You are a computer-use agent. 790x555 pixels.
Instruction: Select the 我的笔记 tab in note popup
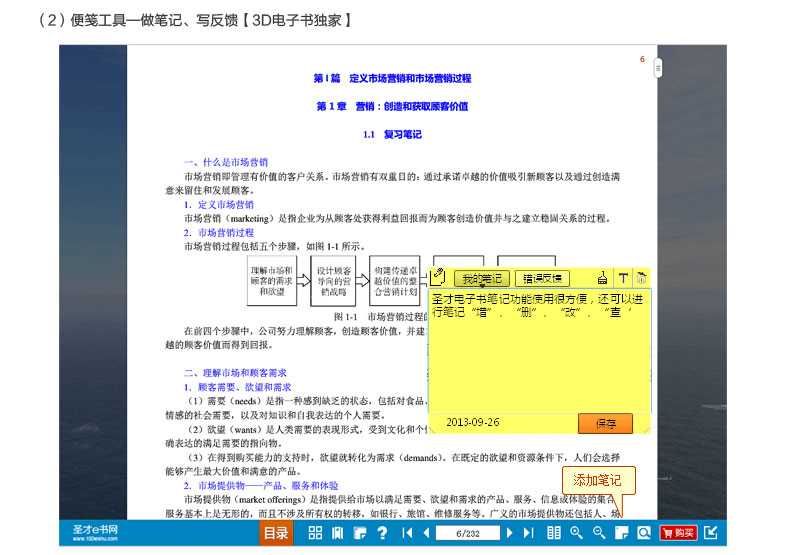coord(482,278)
